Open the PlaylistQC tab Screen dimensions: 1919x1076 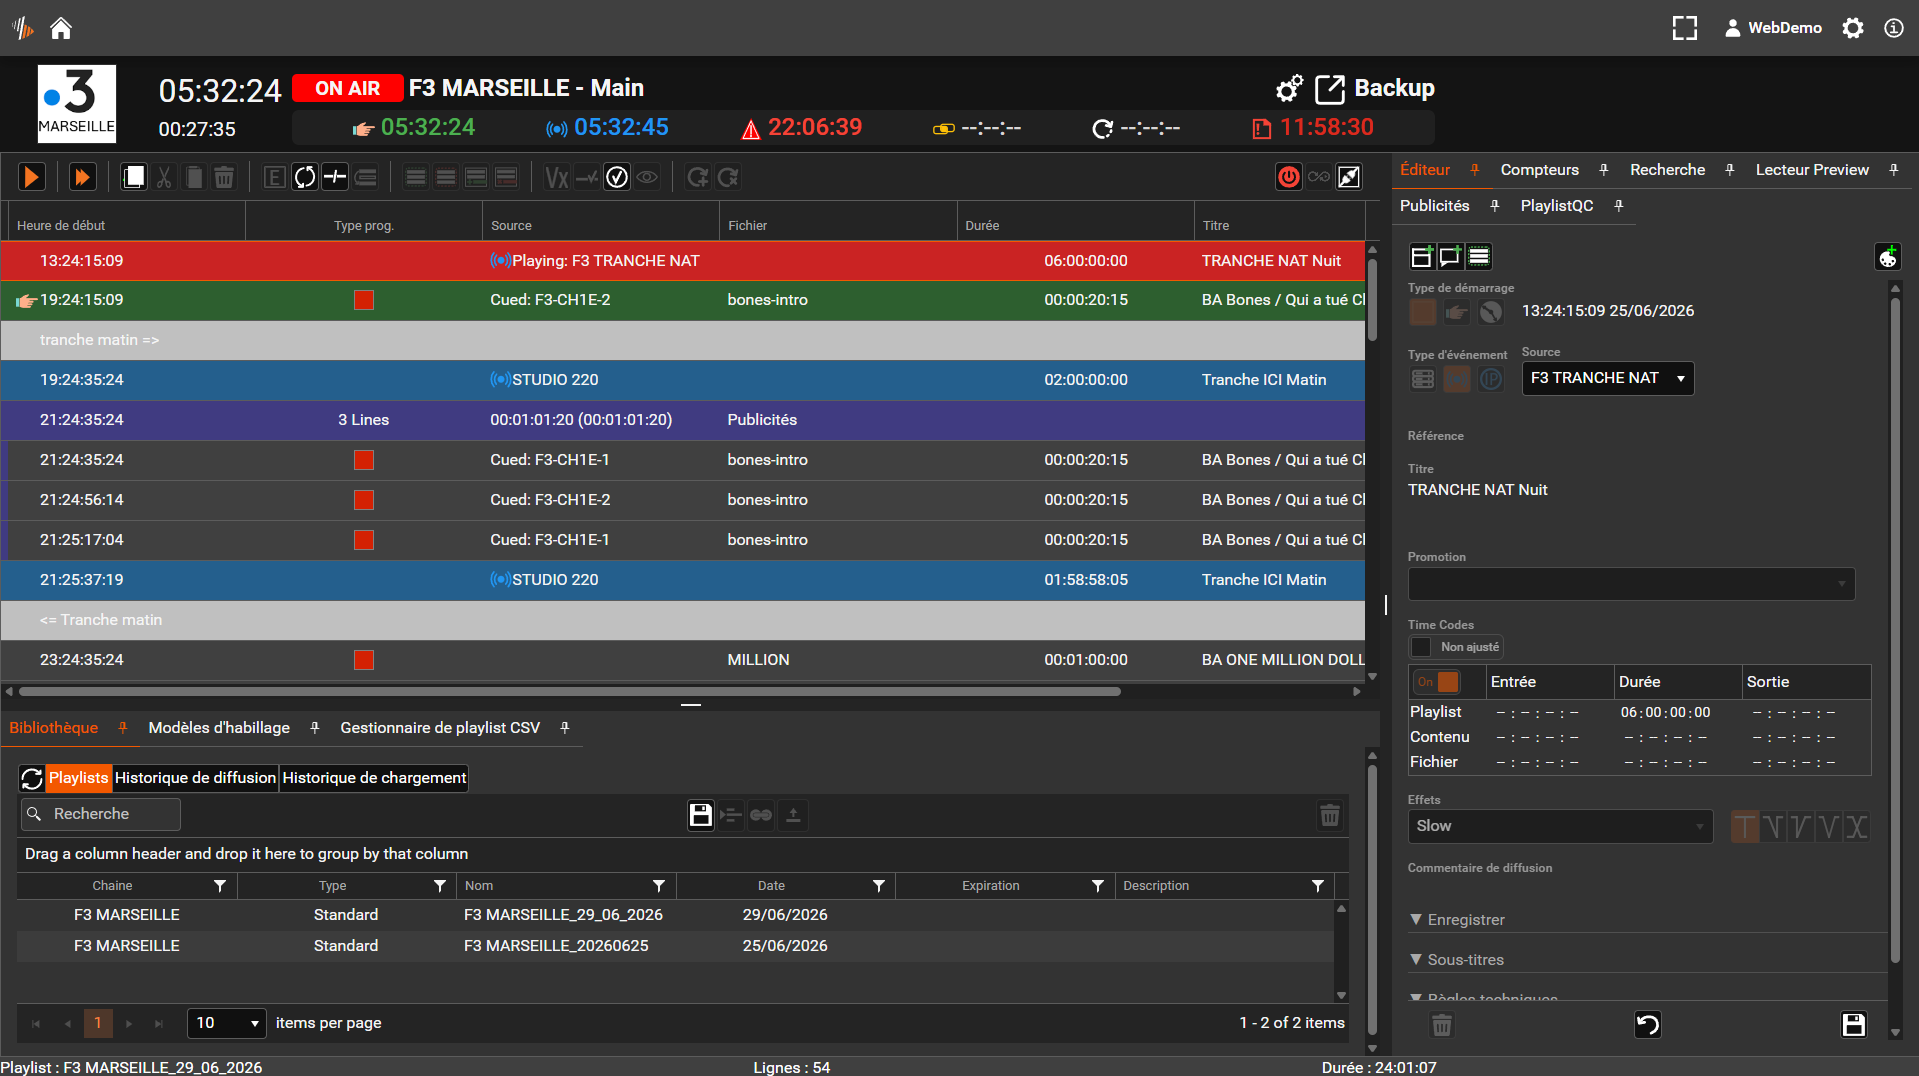point(1556,206)
